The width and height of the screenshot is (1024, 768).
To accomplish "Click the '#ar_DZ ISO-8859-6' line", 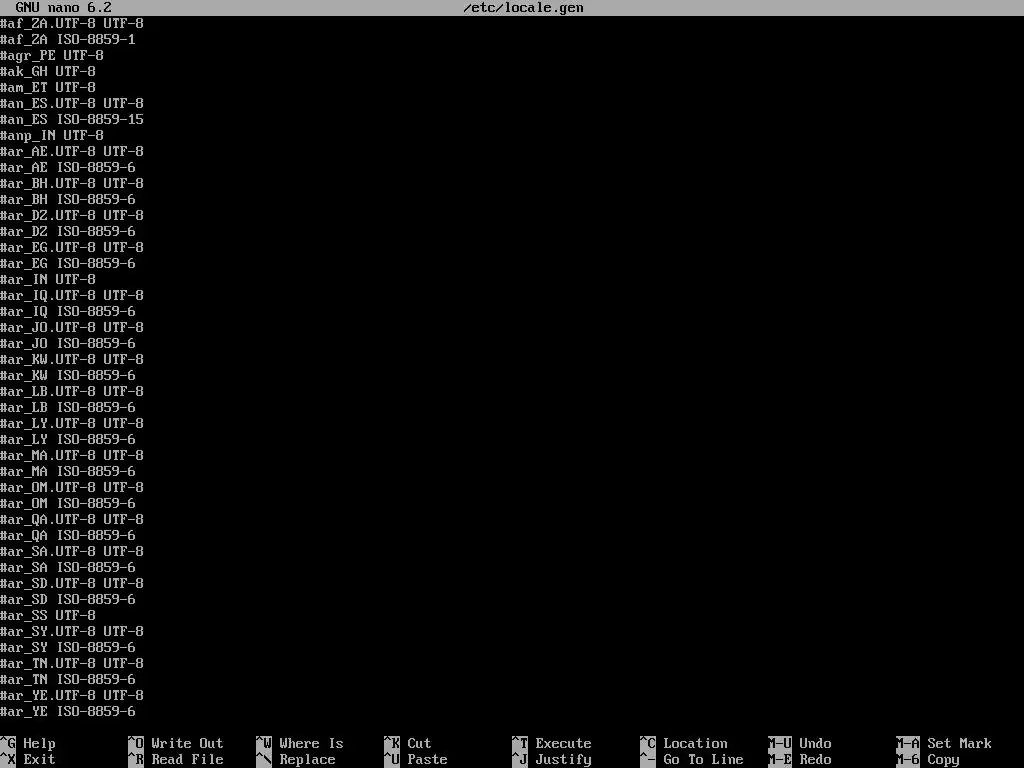I will click(68, 231).
